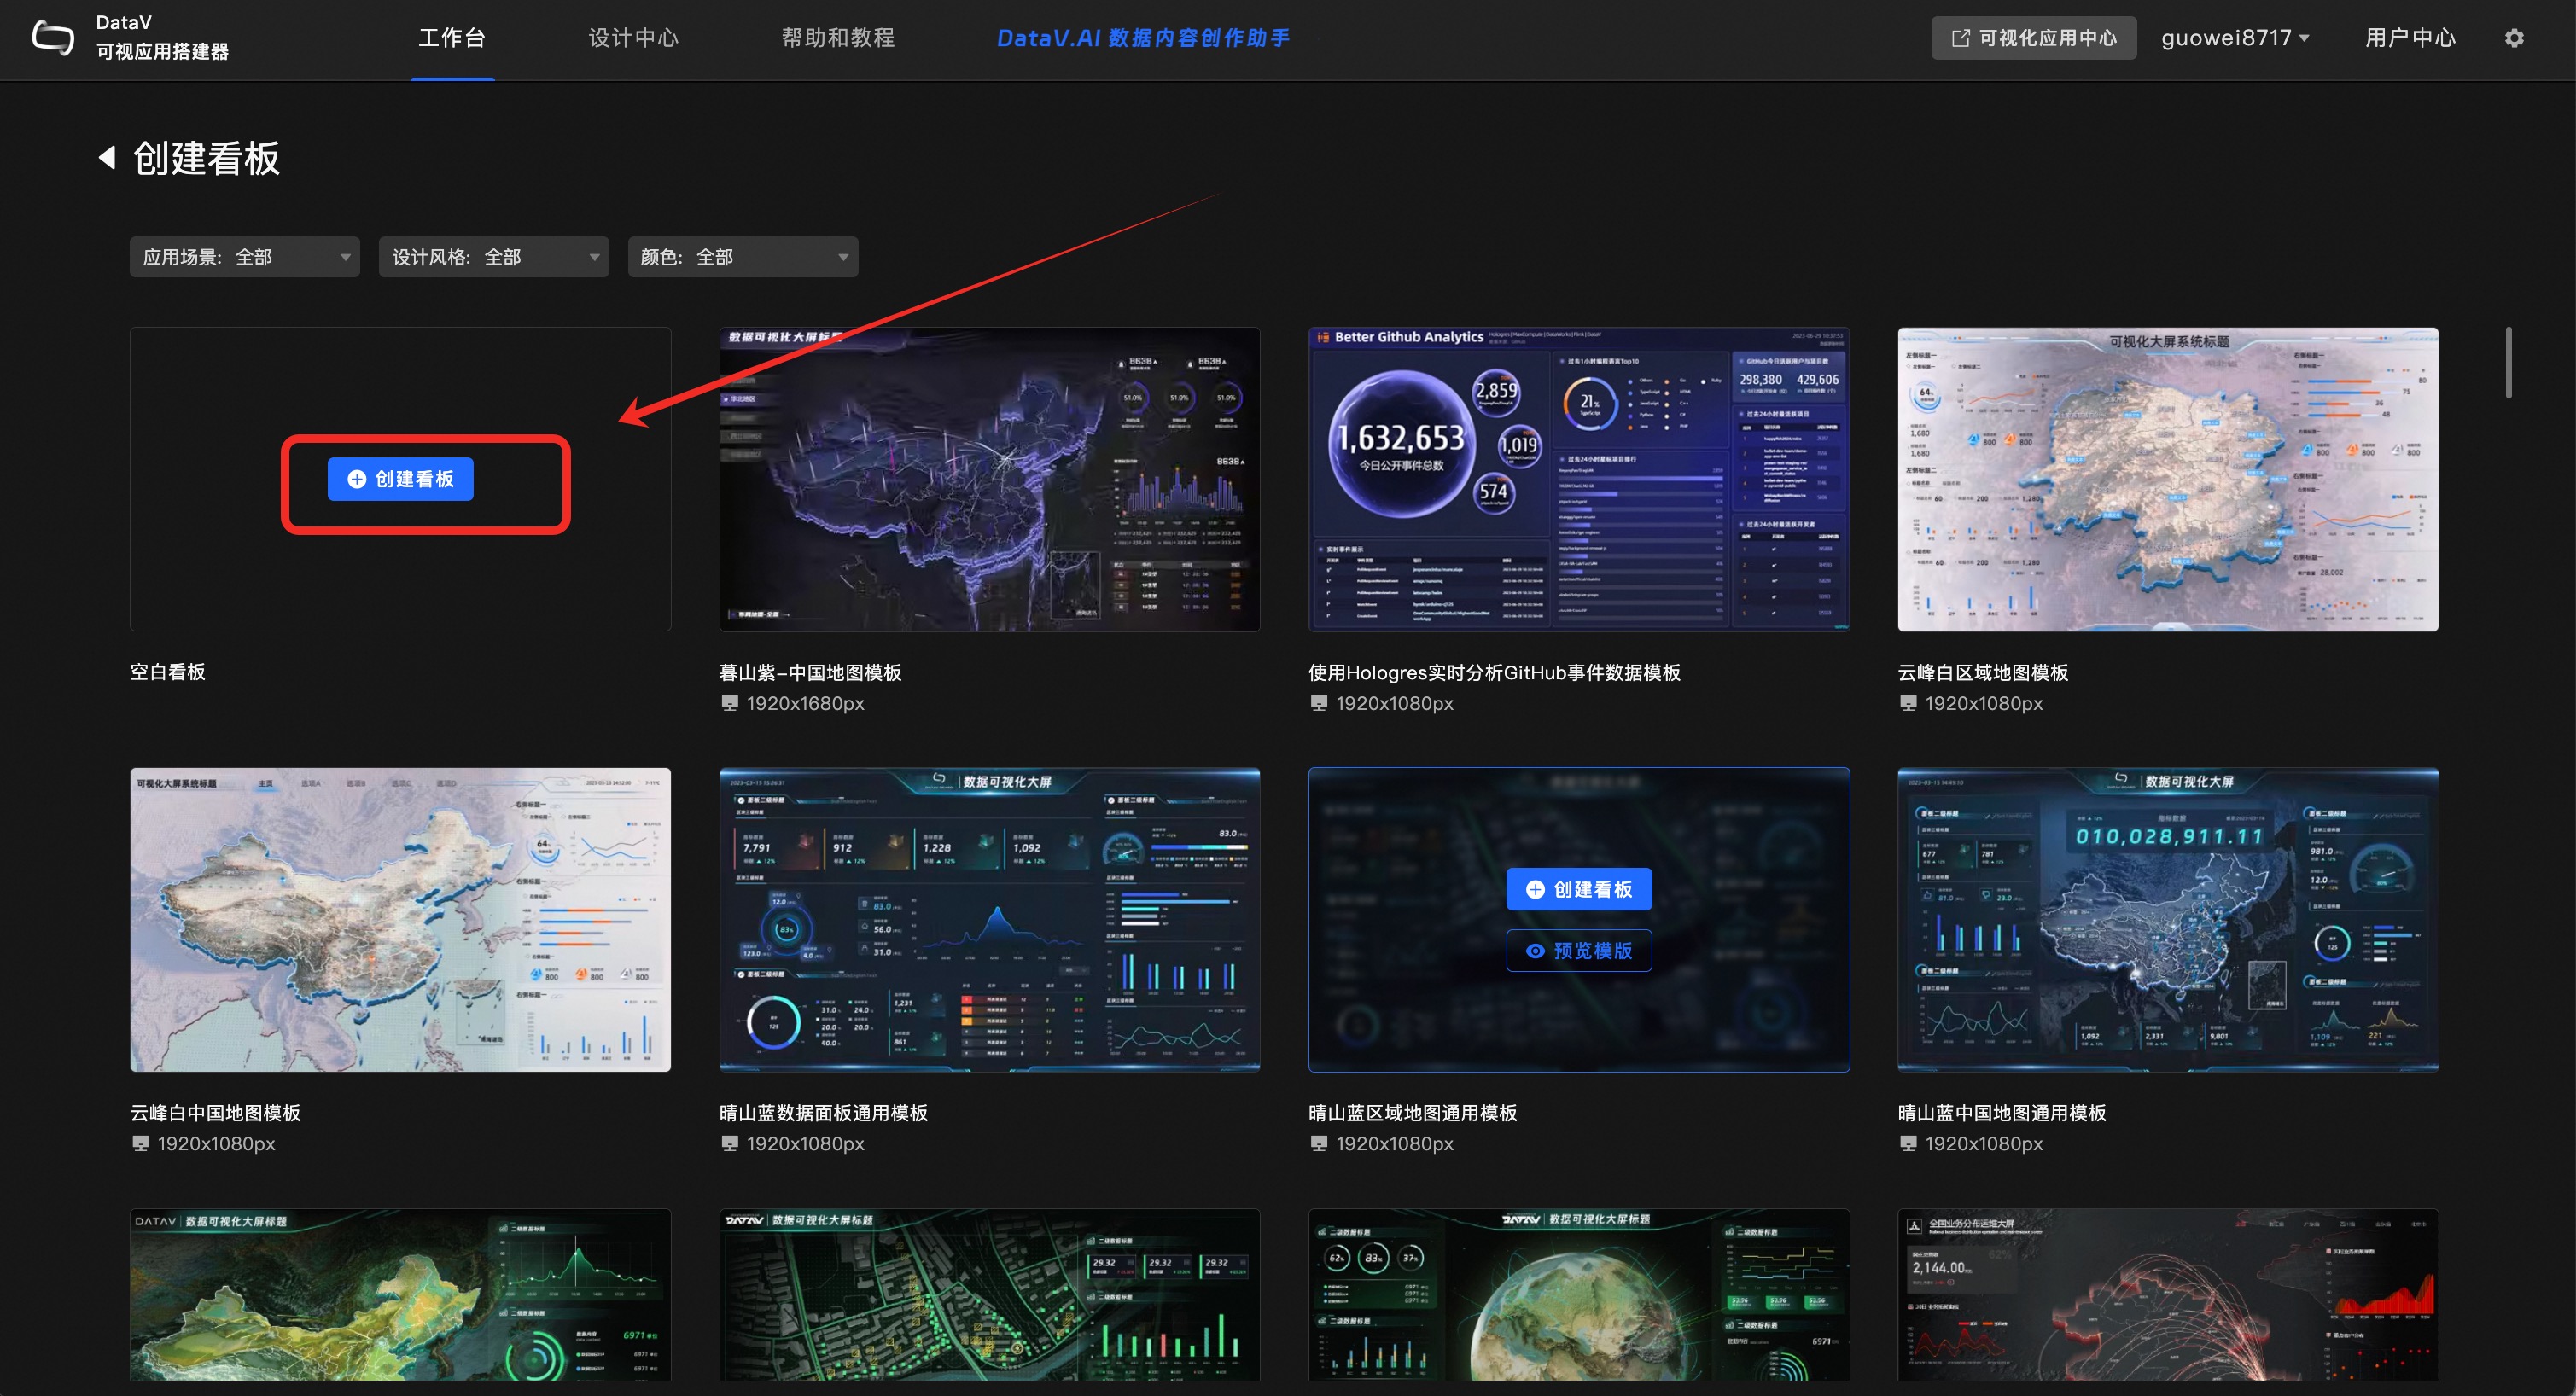This screenshot has width=2576, height=1396.
Task: Open DataV.AI 数据内容创作助手 link
Action: click(1142, 38)
